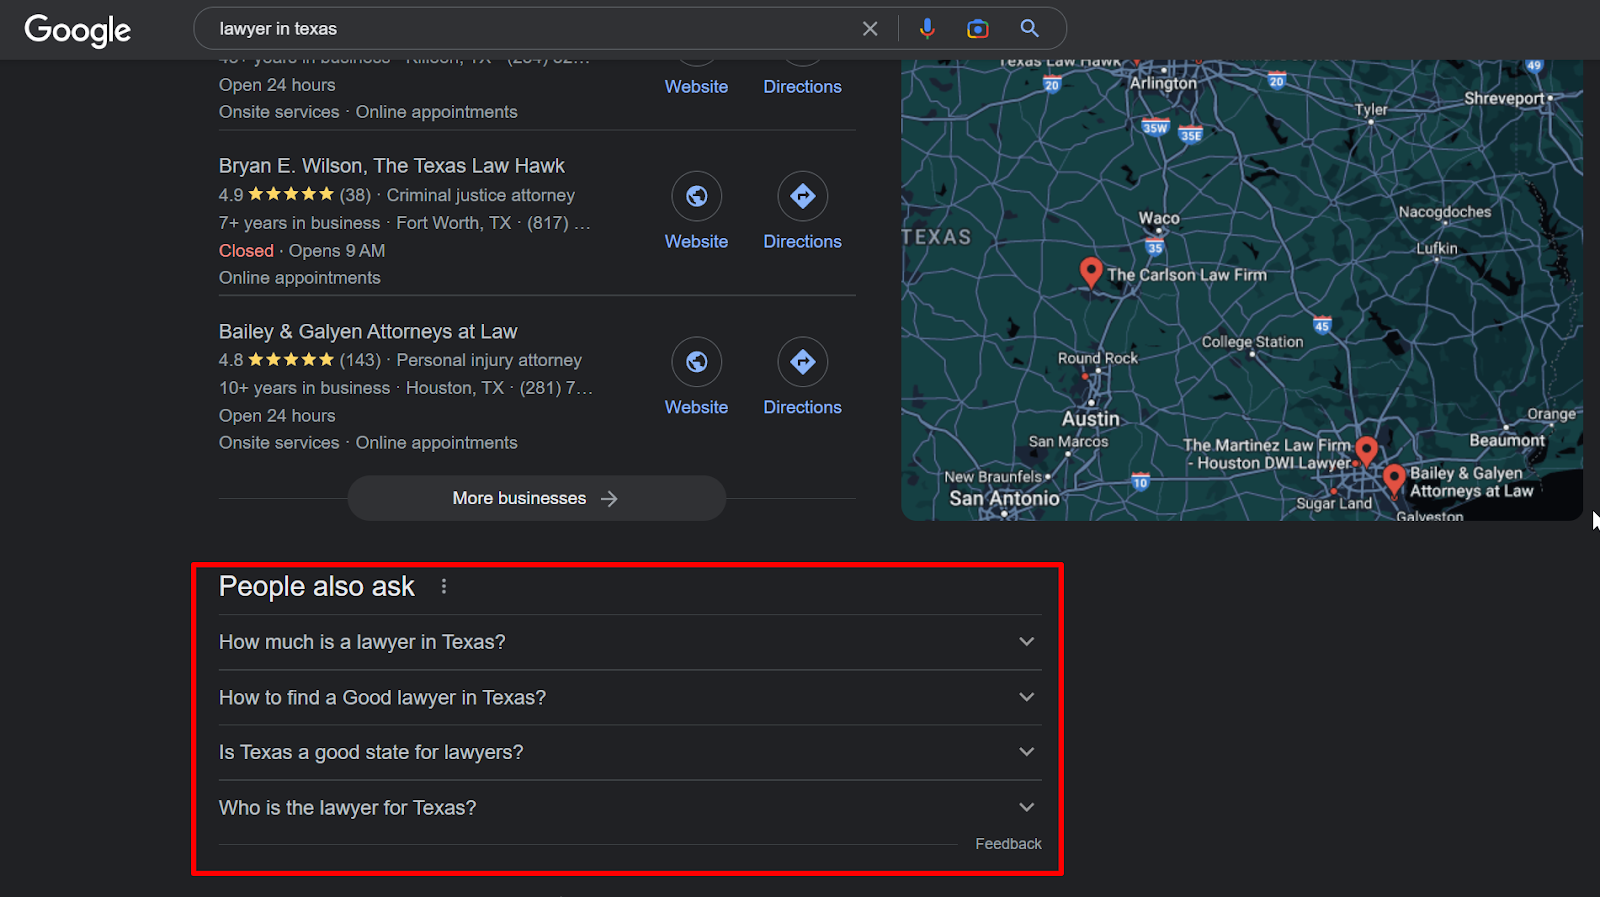Click 'Sugar Land' label on the map

[1334, 503]
